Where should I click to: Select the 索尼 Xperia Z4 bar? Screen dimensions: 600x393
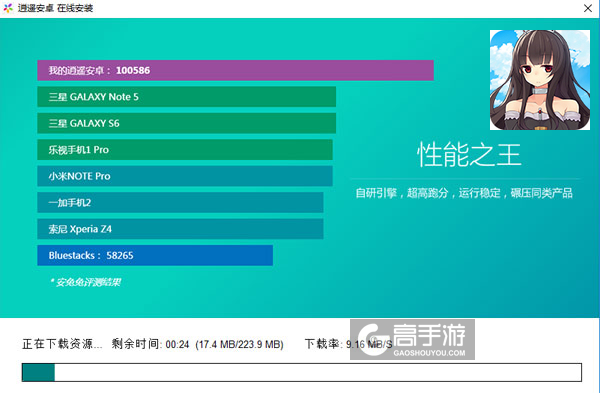click(x=180, y=229)
